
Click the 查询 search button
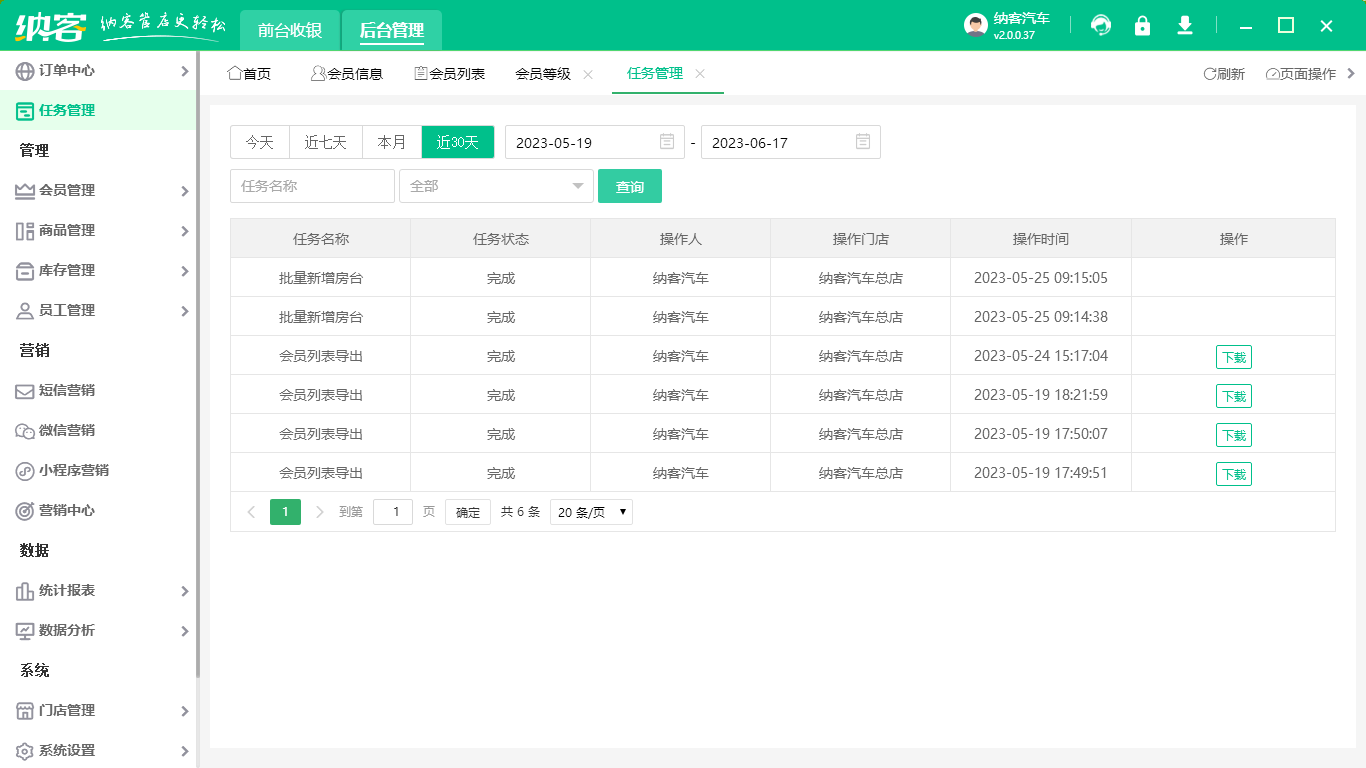(630, 186)
